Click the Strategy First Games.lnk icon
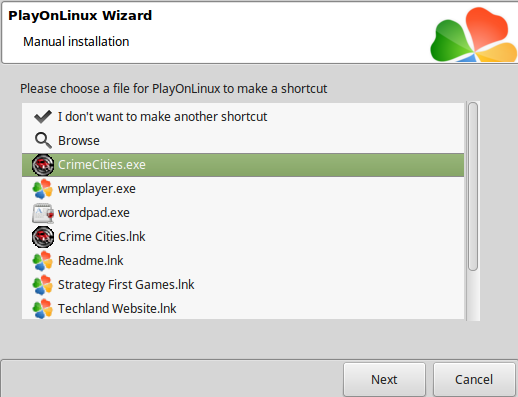The width and height of the screenshot is (518, 397). click(43, 285)
